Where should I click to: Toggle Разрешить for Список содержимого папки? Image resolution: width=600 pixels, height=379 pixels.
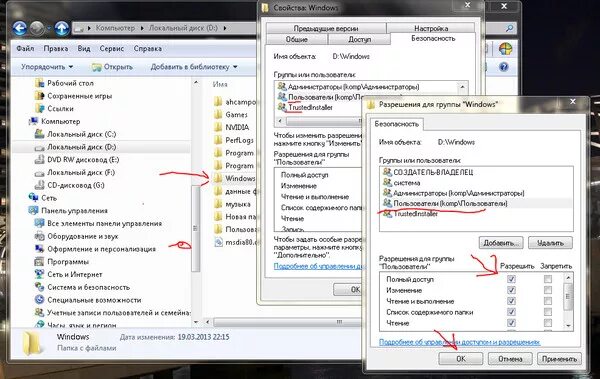[x=511, y=312]
